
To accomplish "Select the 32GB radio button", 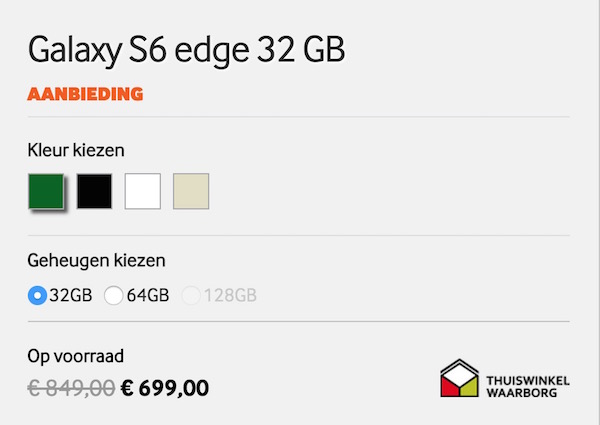I will (38, 295).
